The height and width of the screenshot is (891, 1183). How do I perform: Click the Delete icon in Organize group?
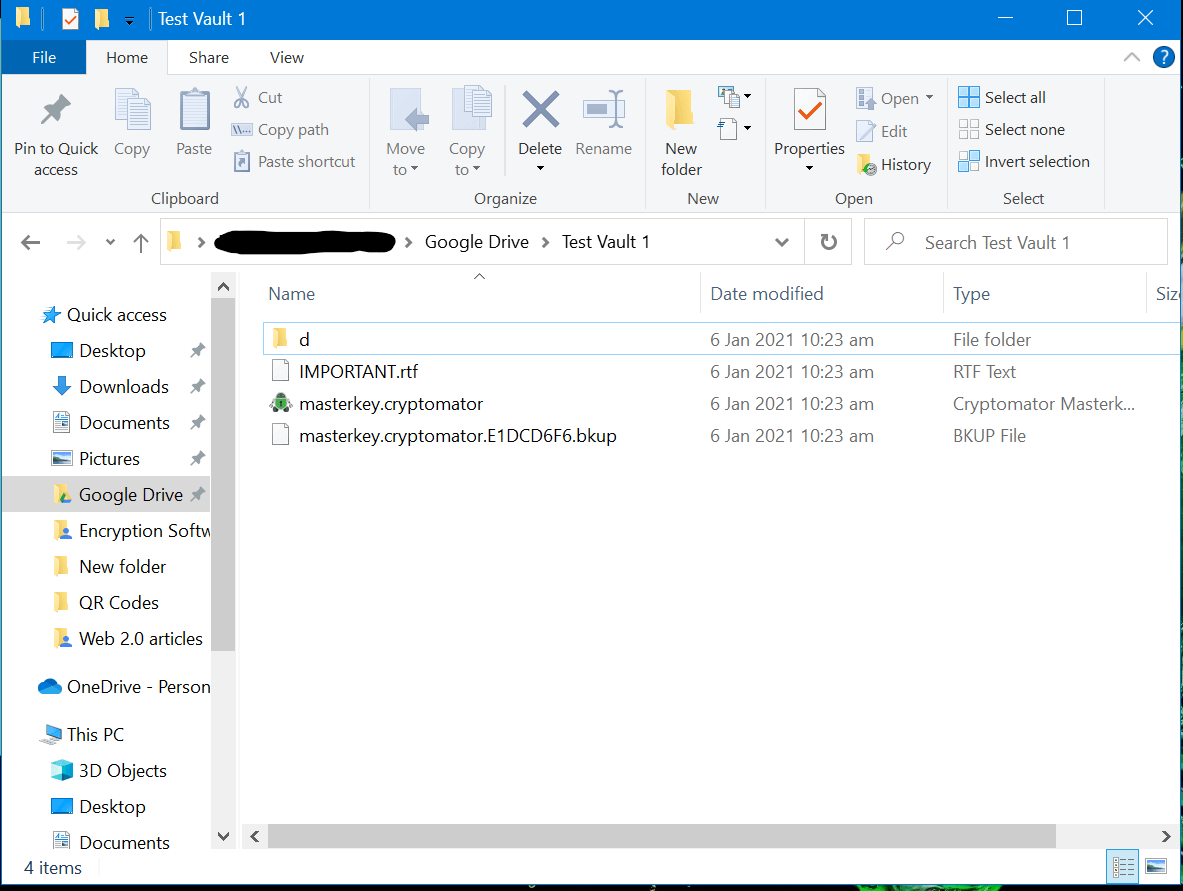(540, 110)
